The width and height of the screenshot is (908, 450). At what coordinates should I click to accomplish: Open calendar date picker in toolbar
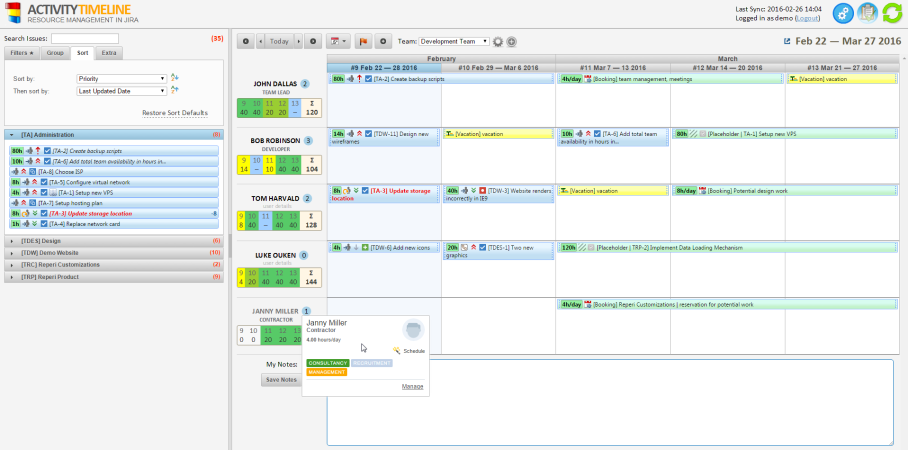[x=339, y=41]
